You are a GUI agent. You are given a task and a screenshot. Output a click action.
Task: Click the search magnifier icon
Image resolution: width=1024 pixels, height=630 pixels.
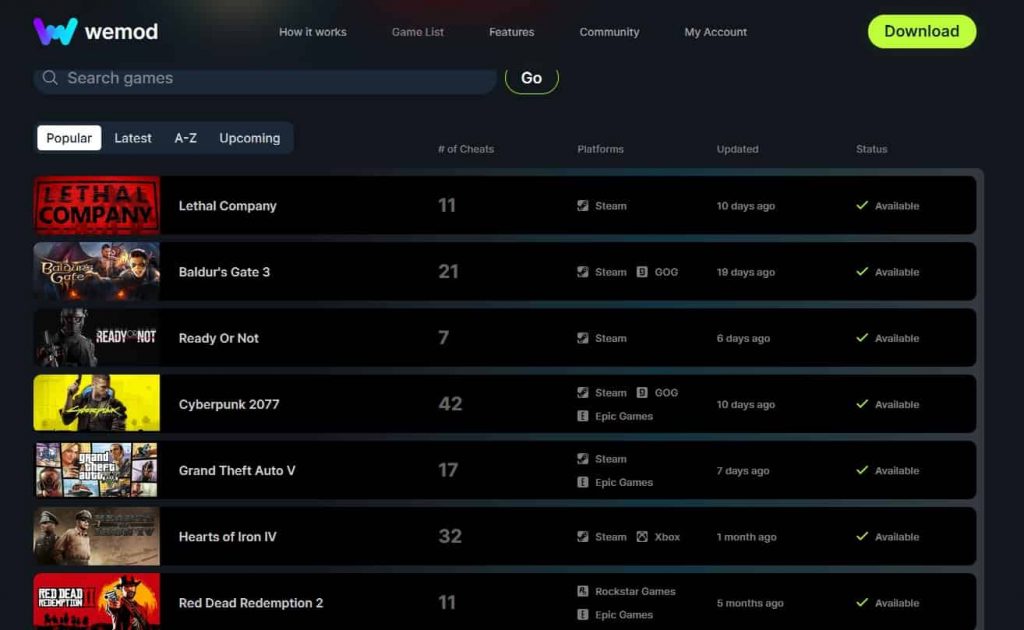pos(50,78)
